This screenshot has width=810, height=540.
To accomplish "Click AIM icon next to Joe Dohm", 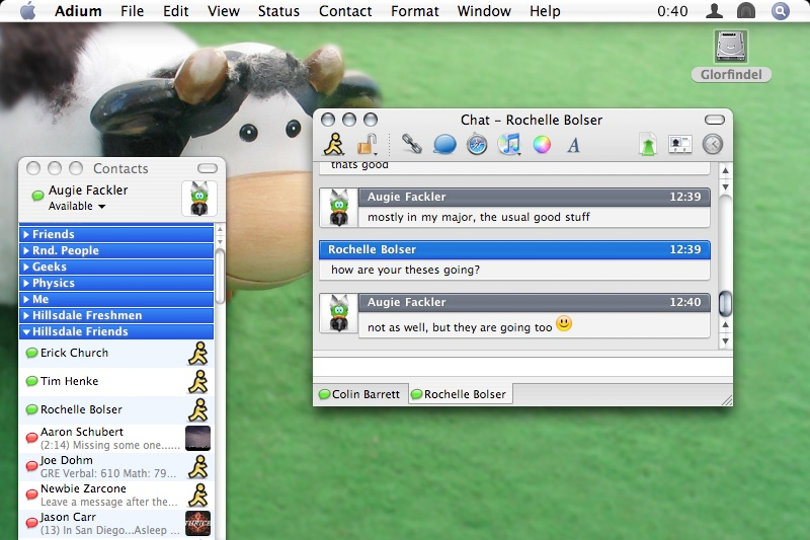I will click(x=198, y=467).
